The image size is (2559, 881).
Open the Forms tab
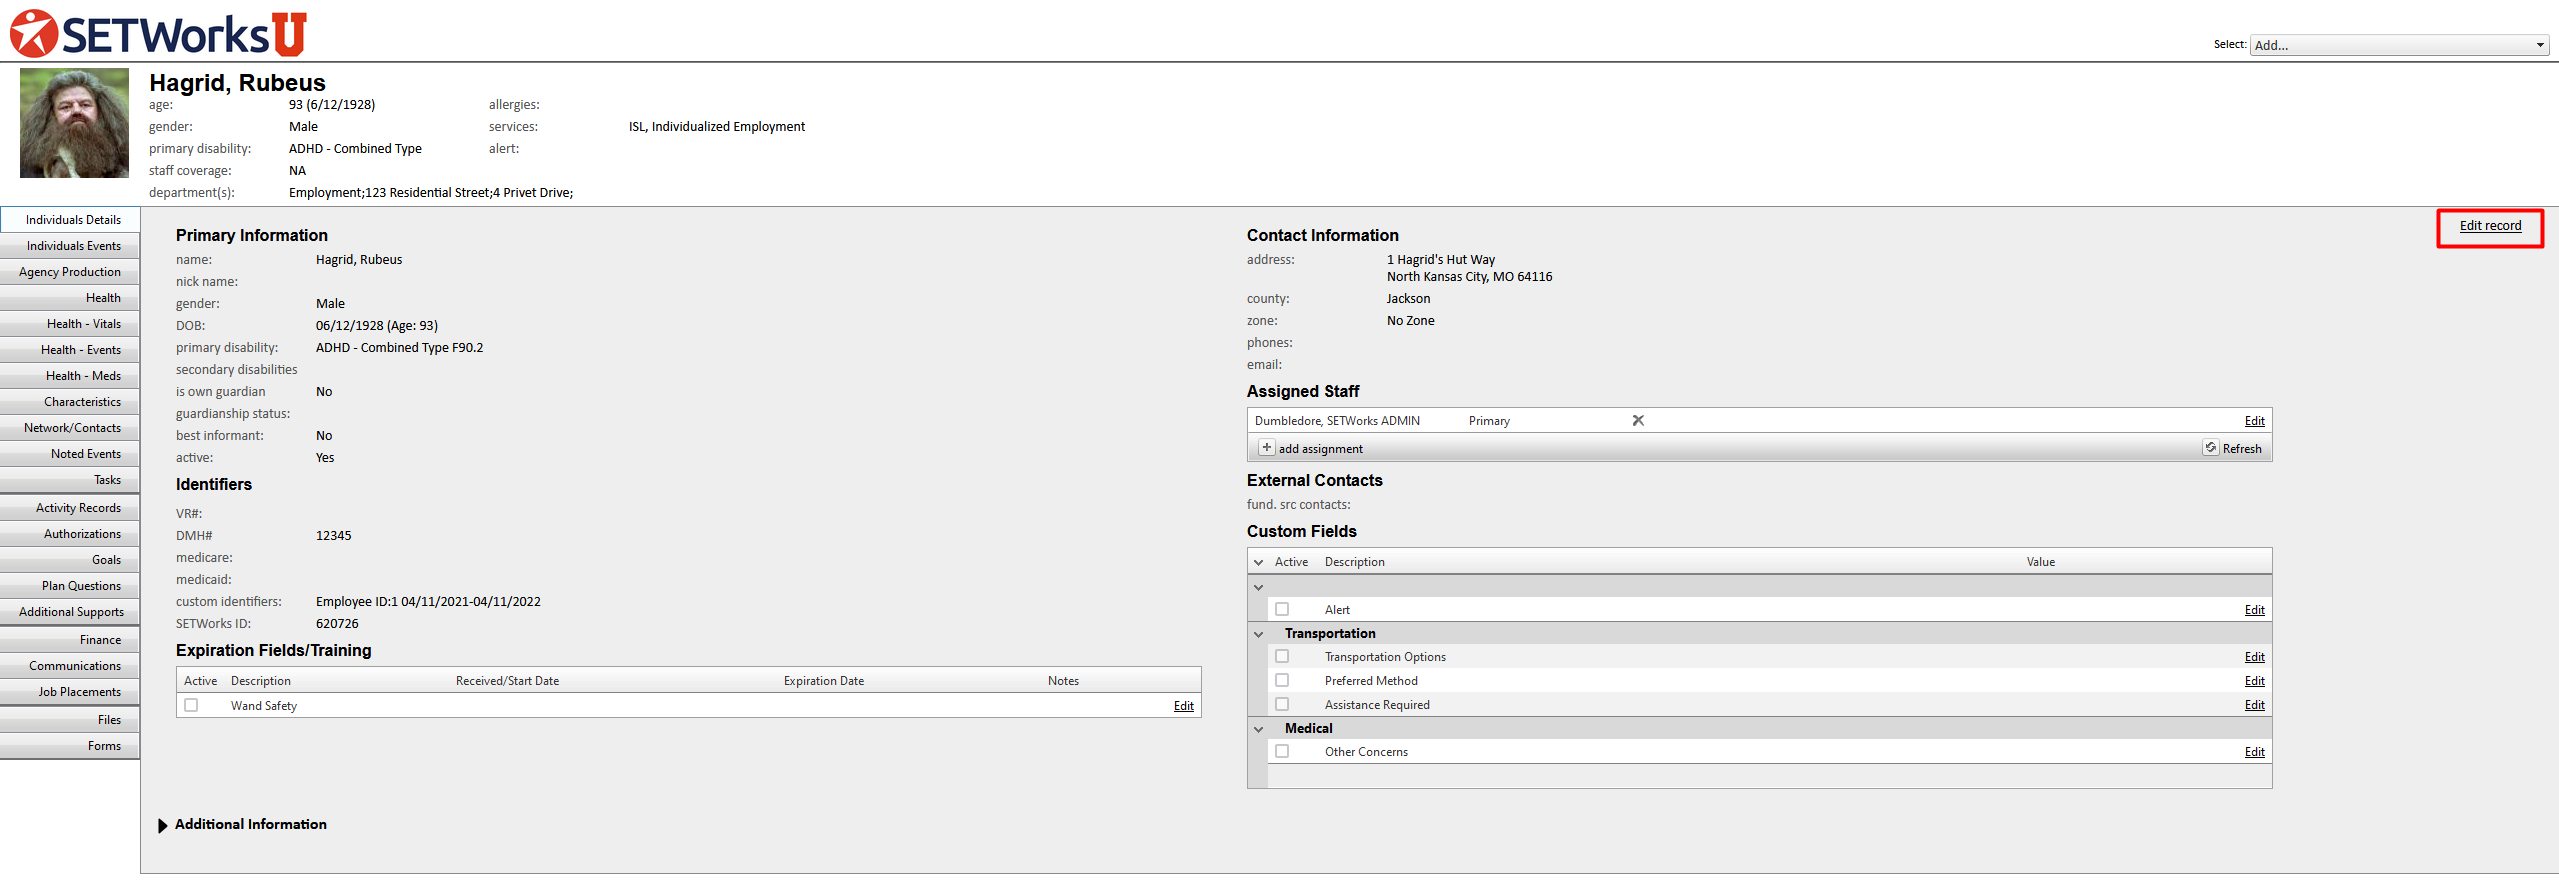coord(70,746)
